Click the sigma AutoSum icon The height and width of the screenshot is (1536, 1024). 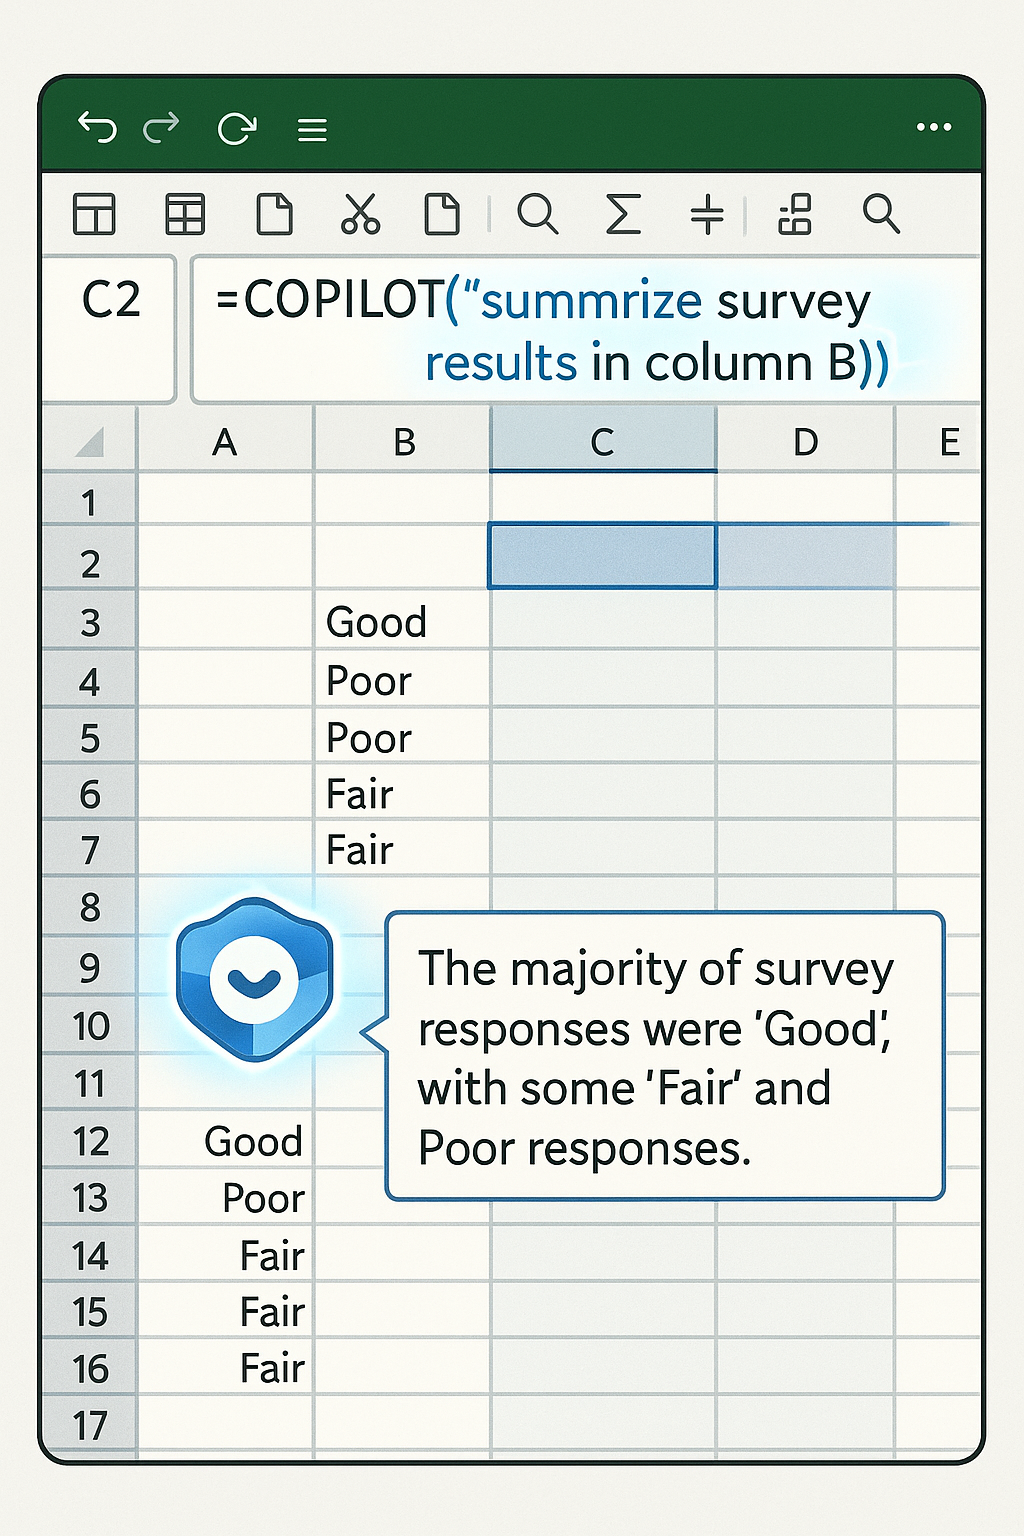pyautogui.click(x=623, y=214)
